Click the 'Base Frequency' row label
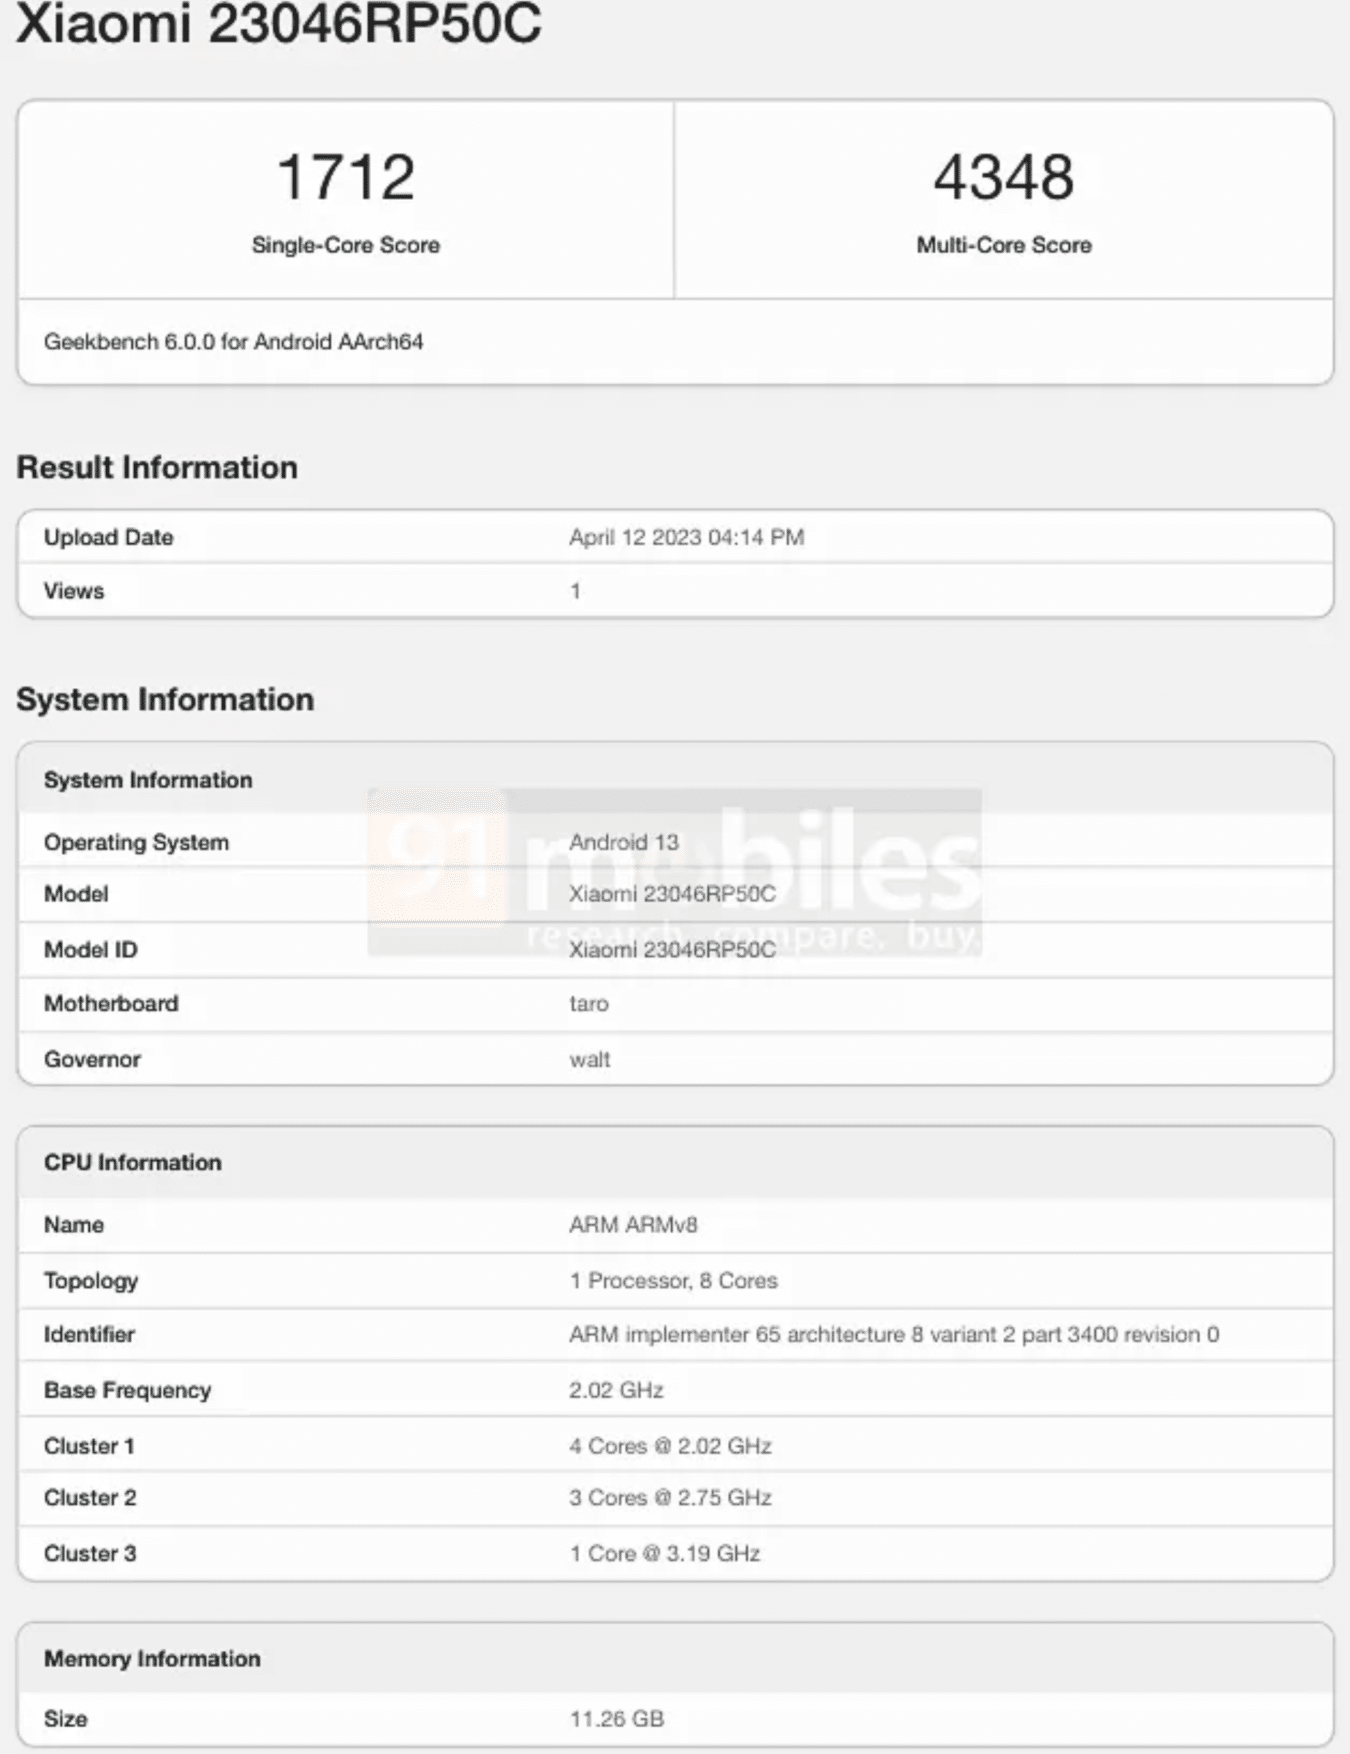1350x1754 pixels. [x=127, y=1390]
